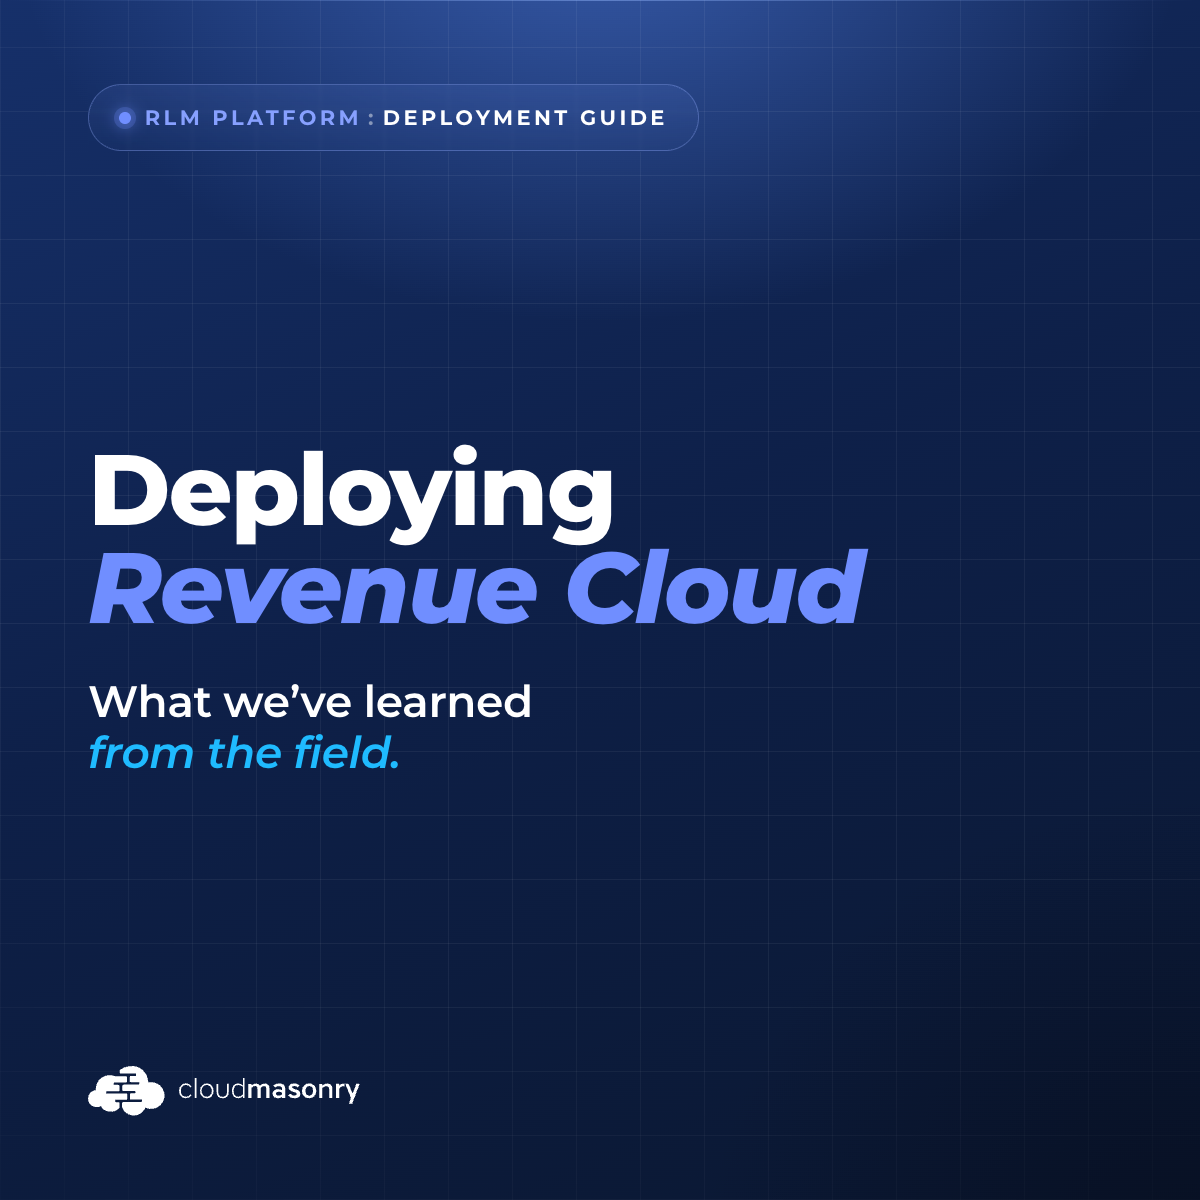Click the glowing dot in the badge
The width and height of the screenshot is (1200, 1200).
tap(125, 118)
